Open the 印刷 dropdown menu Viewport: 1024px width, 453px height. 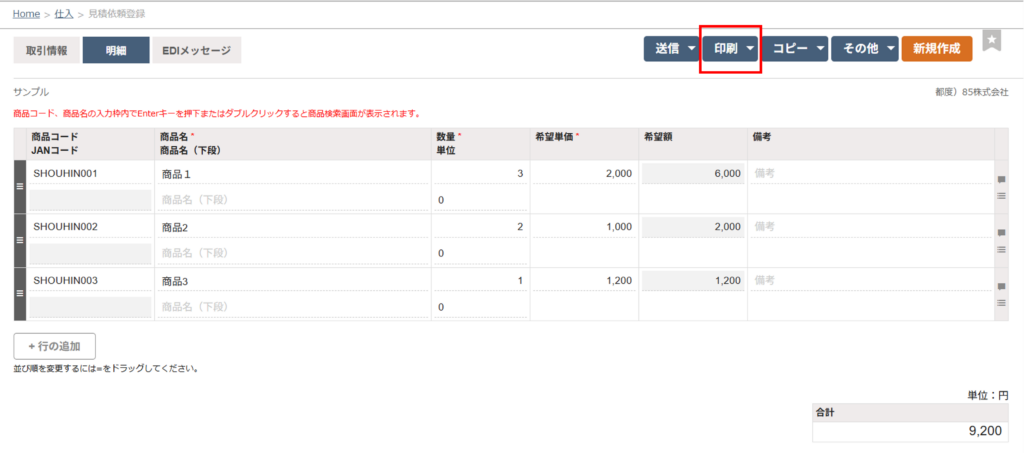click(x=730, y=49)
